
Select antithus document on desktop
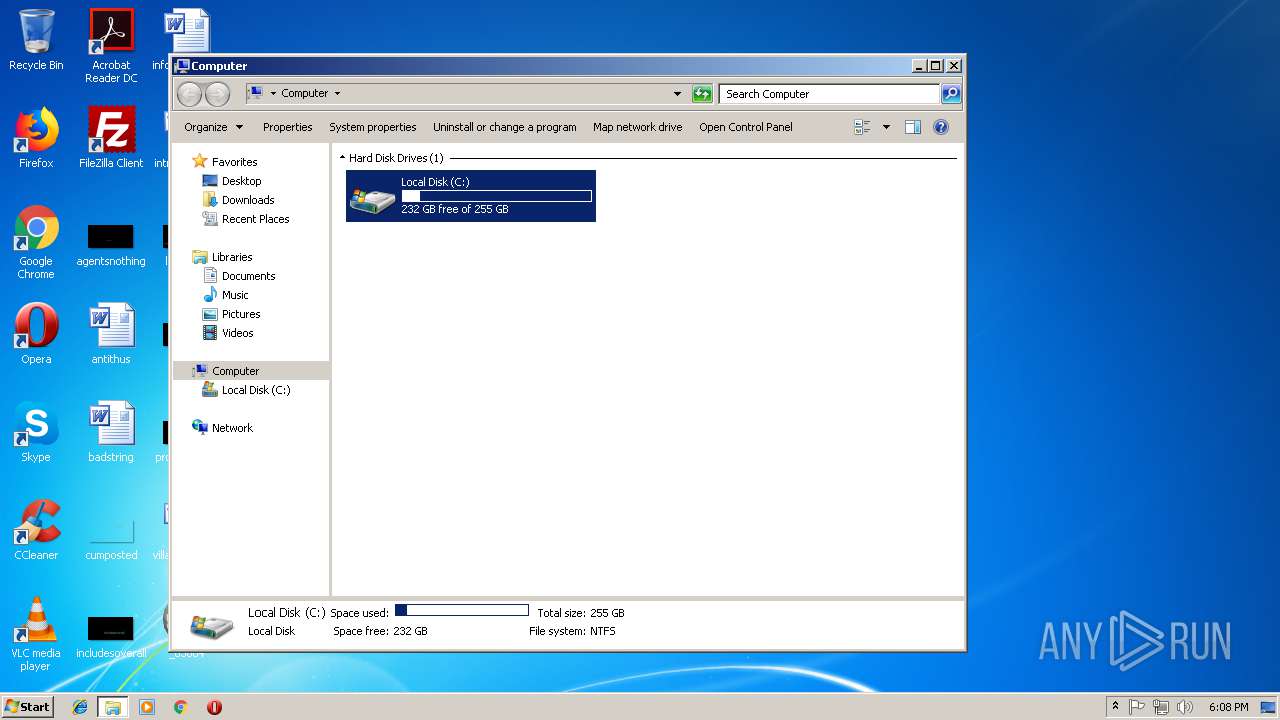(111, 334)
